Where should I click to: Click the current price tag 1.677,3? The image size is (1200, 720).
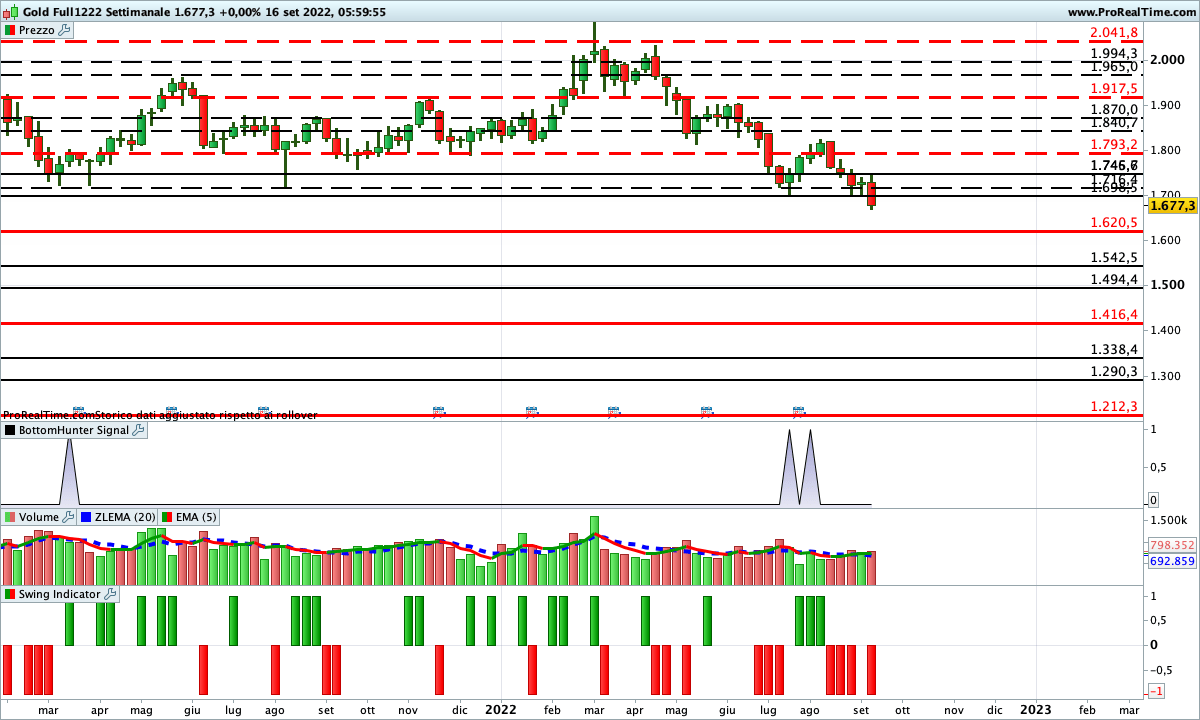tap(1173, 205)
